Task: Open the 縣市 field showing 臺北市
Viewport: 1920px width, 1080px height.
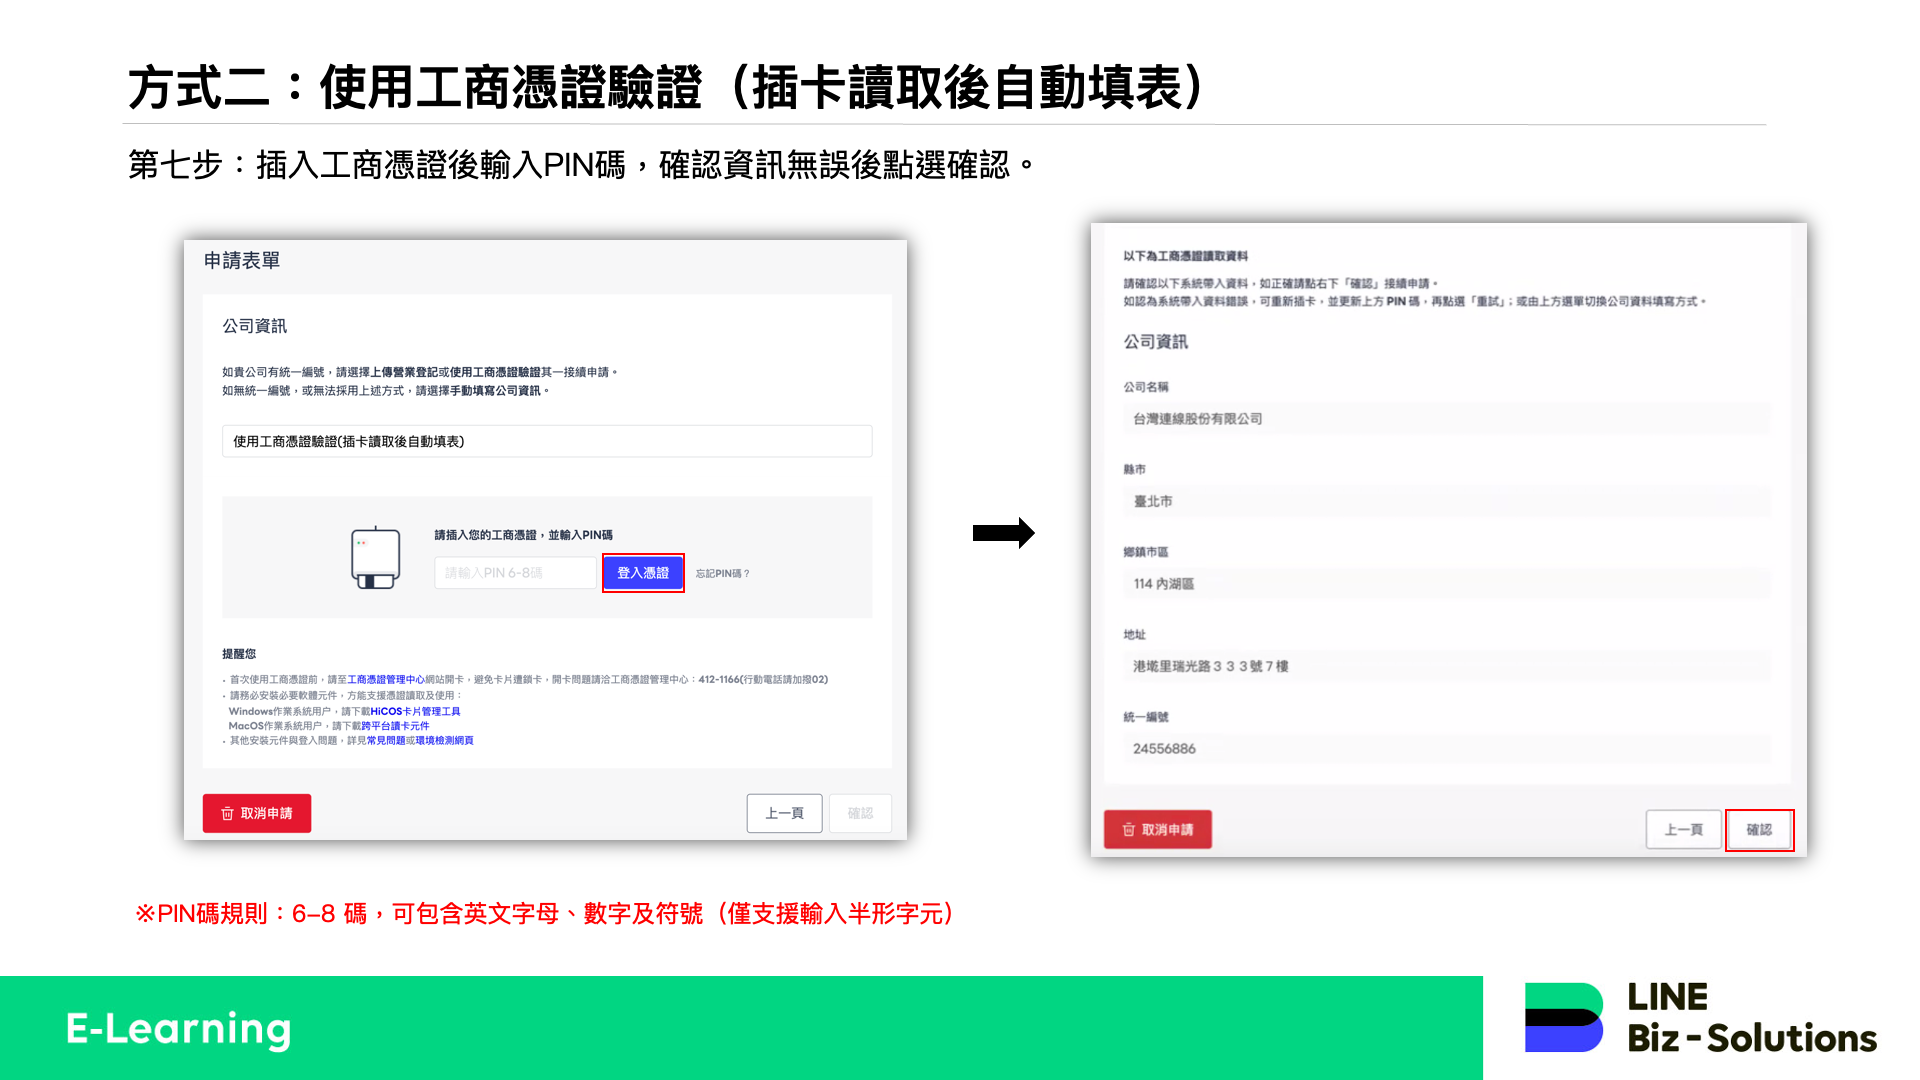Action: click(x=1447, y=501)
